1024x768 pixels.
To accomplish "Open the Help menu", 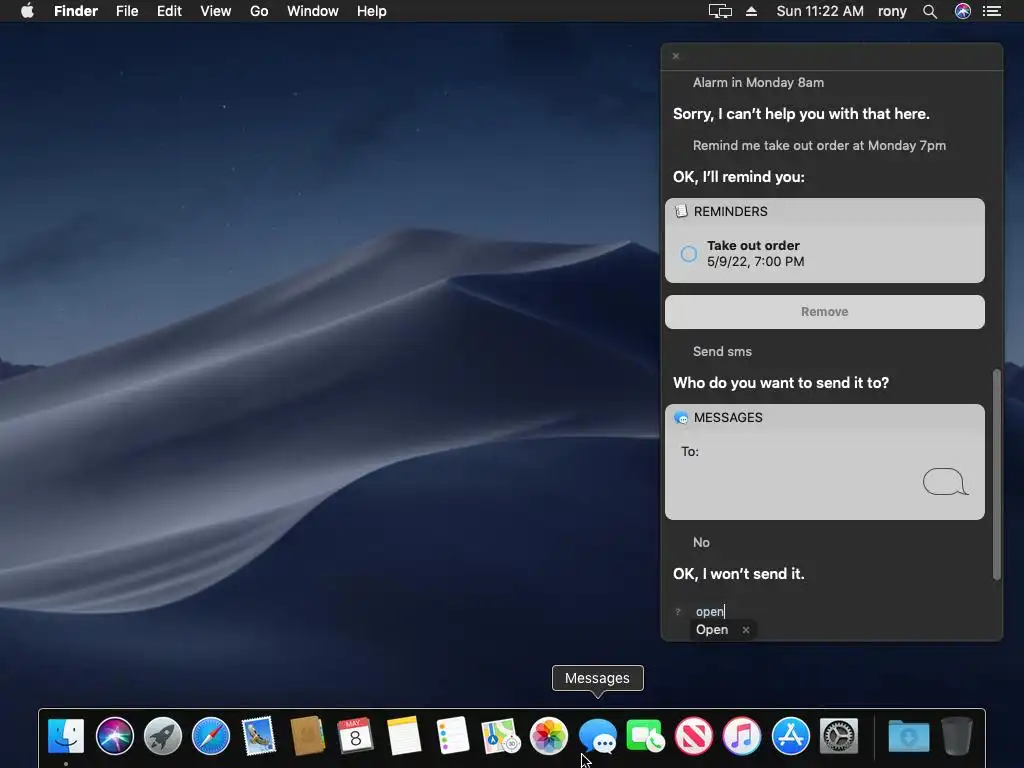I will coord(372,11).
